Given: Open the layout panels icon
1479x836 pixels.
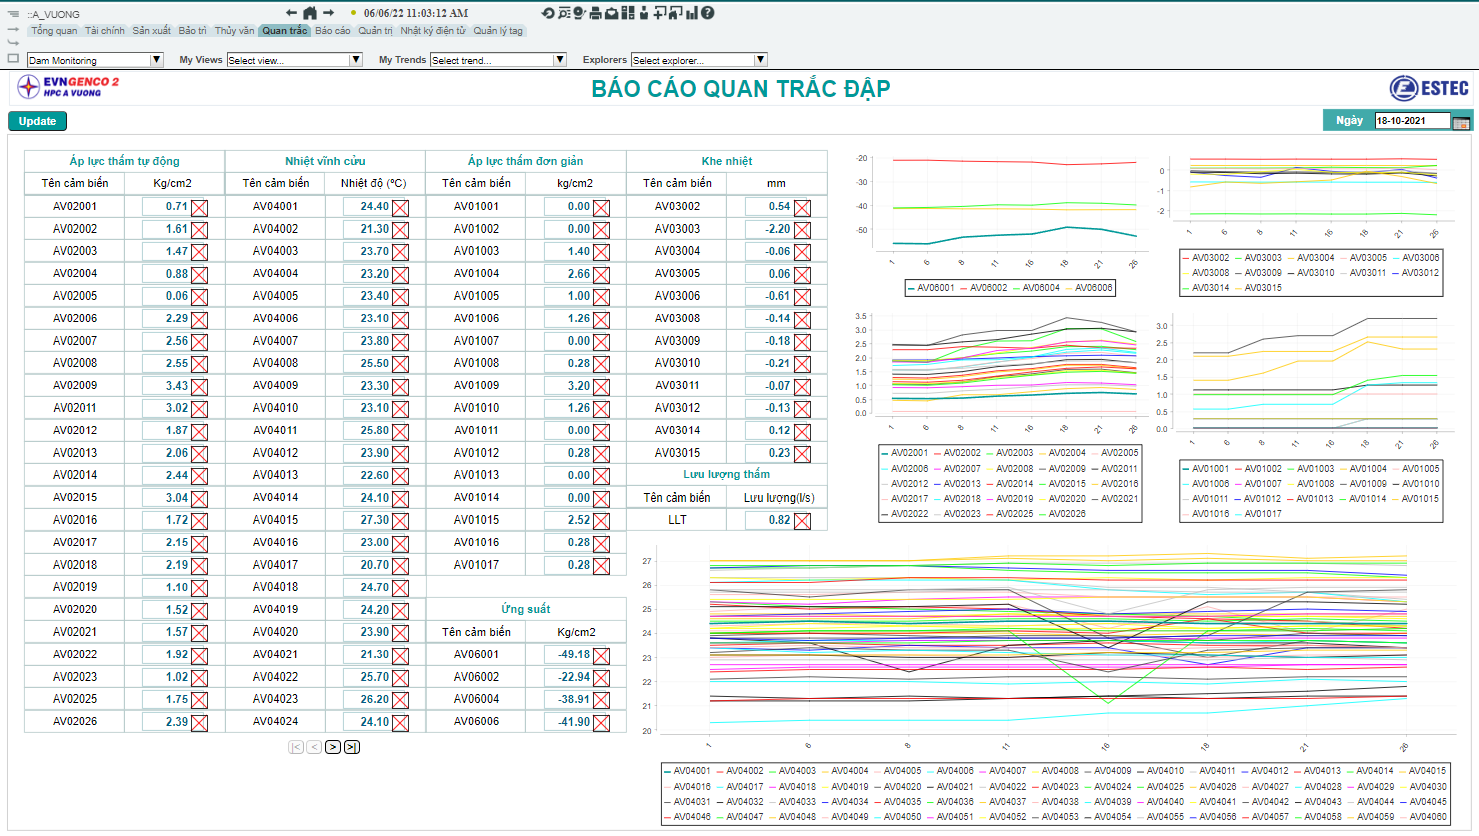Looking at the screenshot, I should pyautogui.click(x=628, y=13).
